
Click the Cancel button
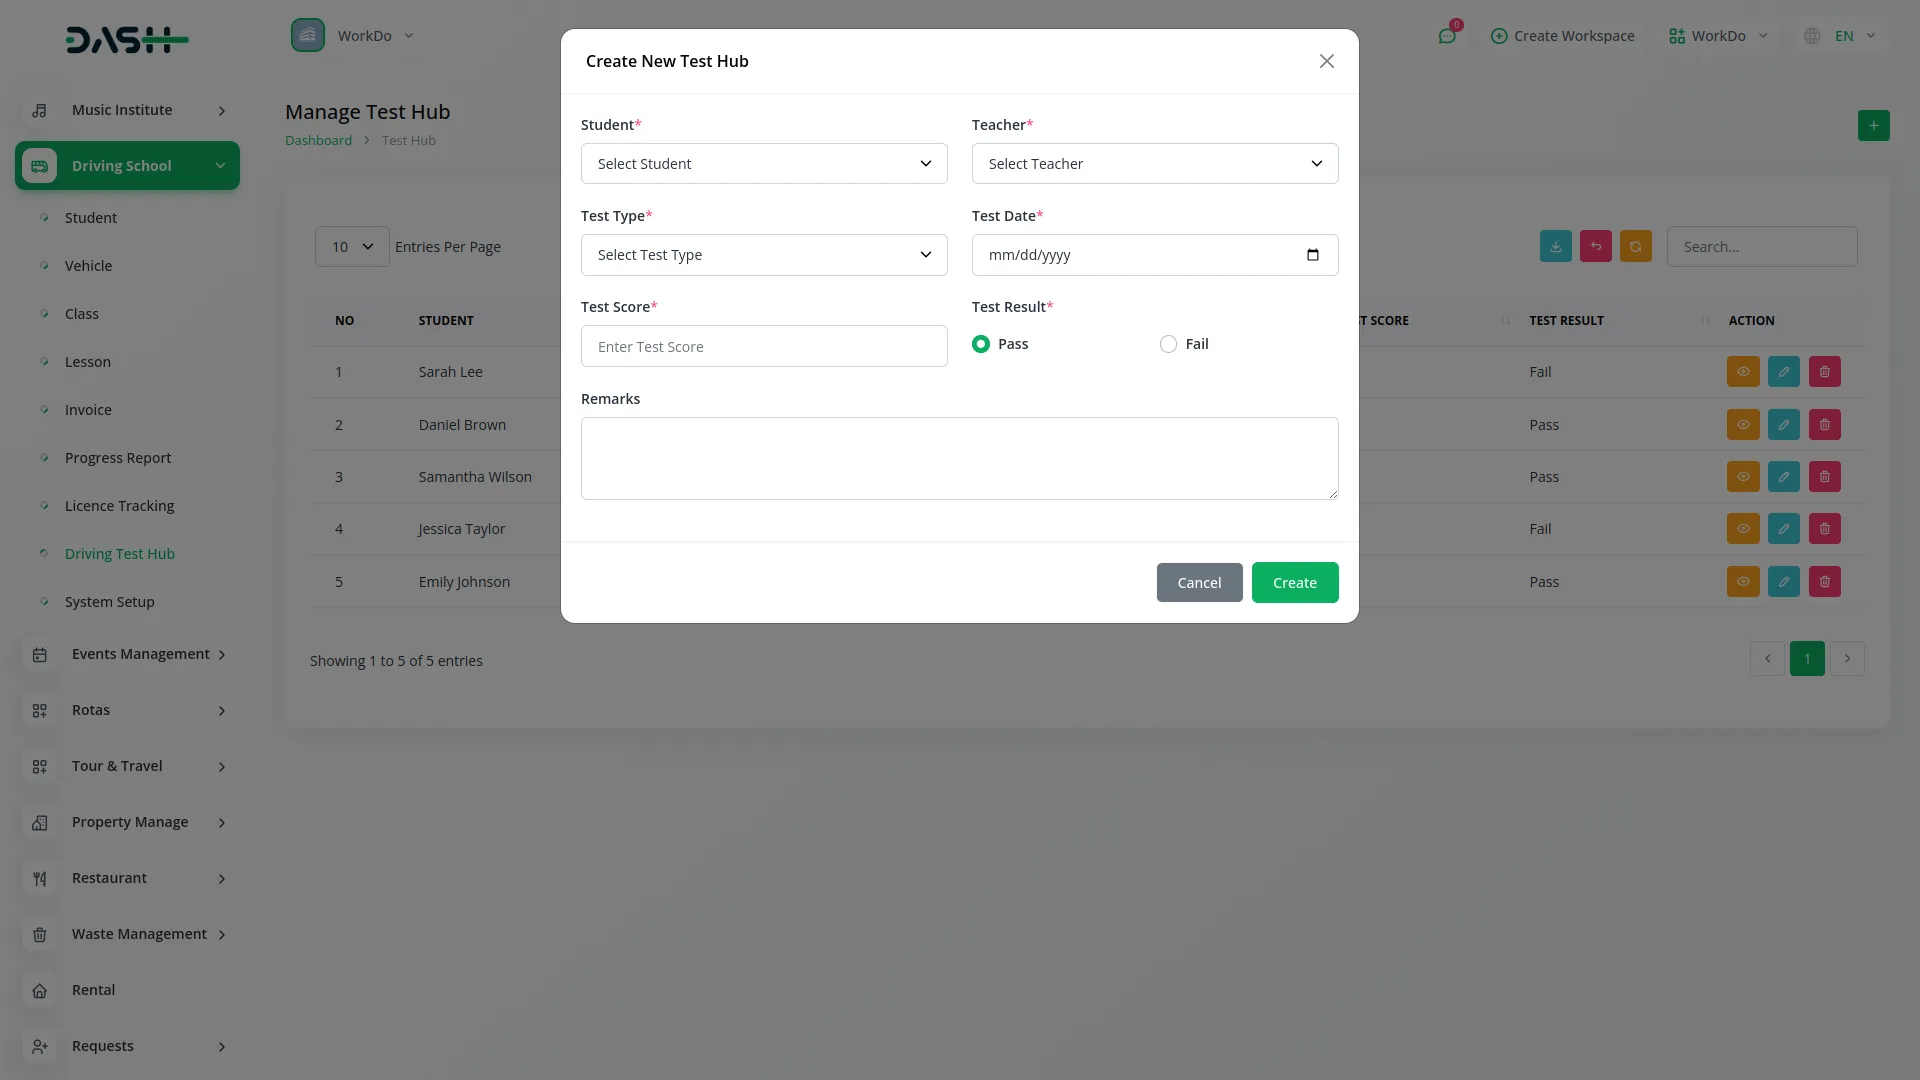point(1199,583)
